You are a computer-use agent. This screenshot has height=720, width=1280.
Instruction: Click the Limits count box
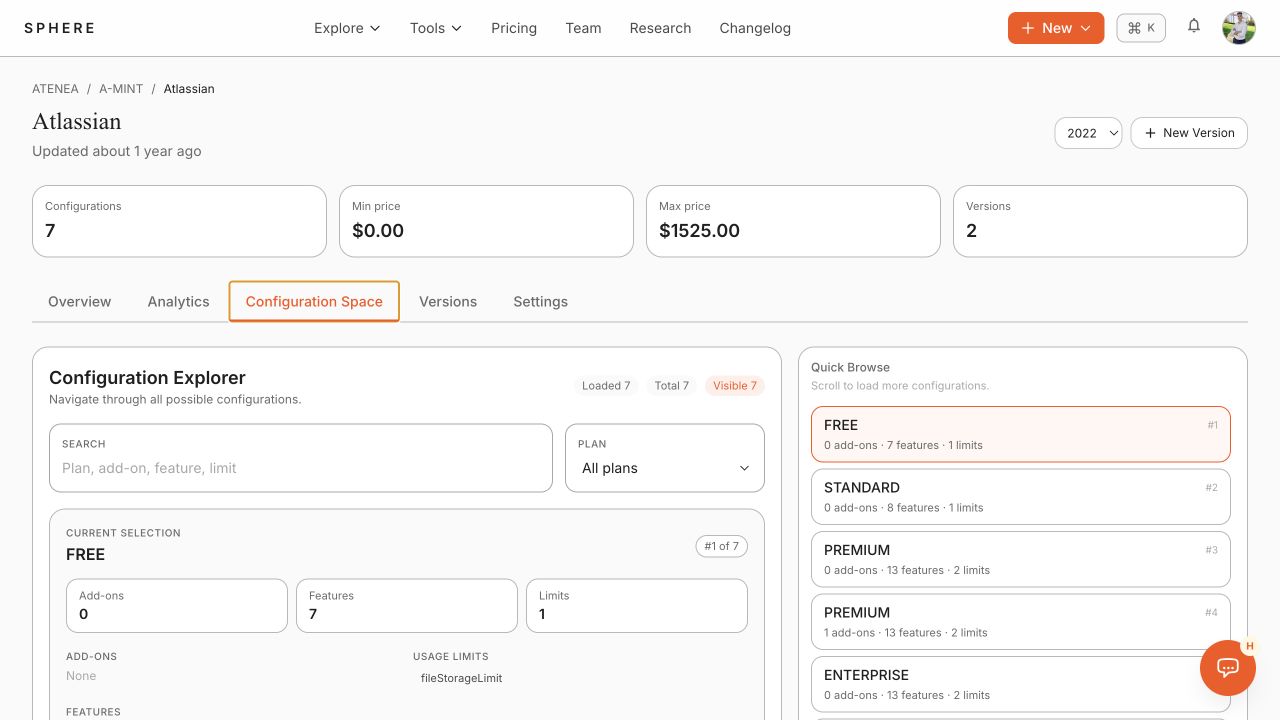637,606
